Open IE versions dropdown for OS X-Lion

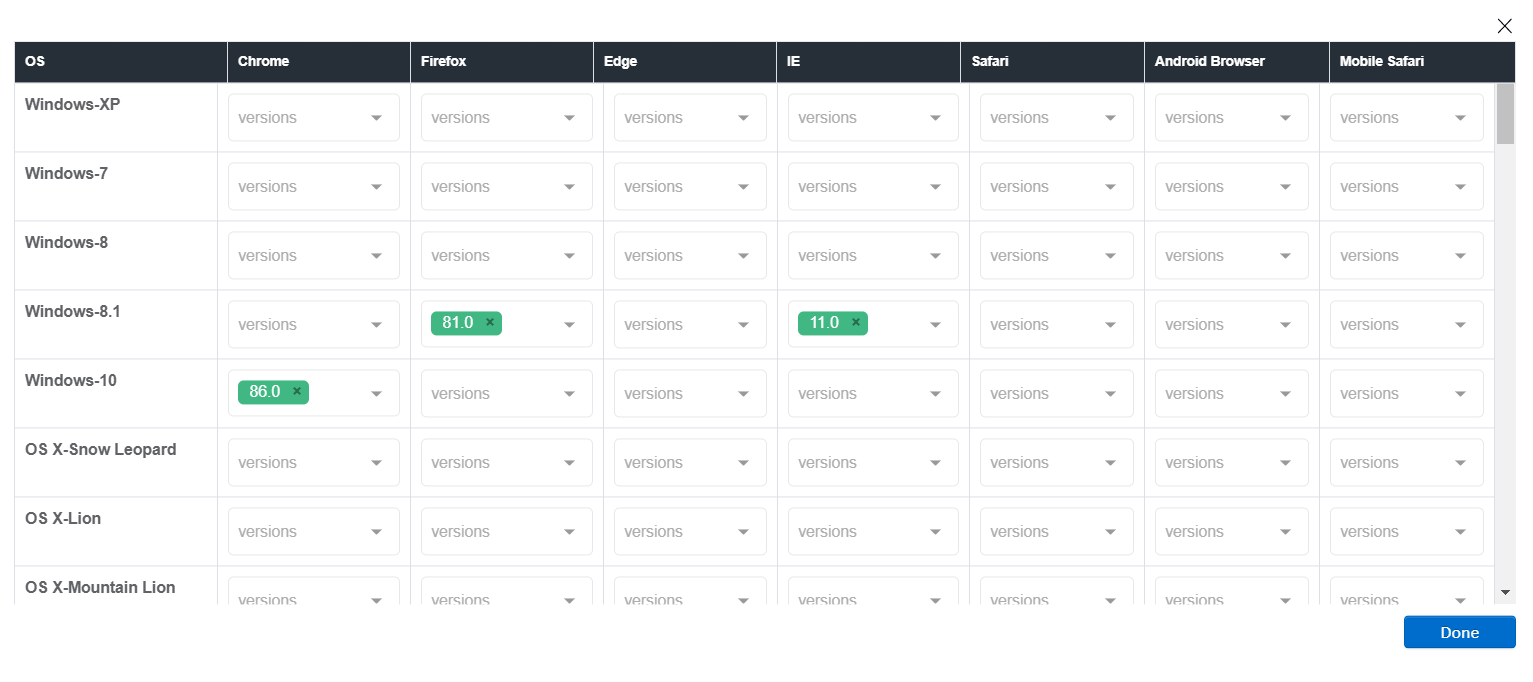tap(873, 532)
